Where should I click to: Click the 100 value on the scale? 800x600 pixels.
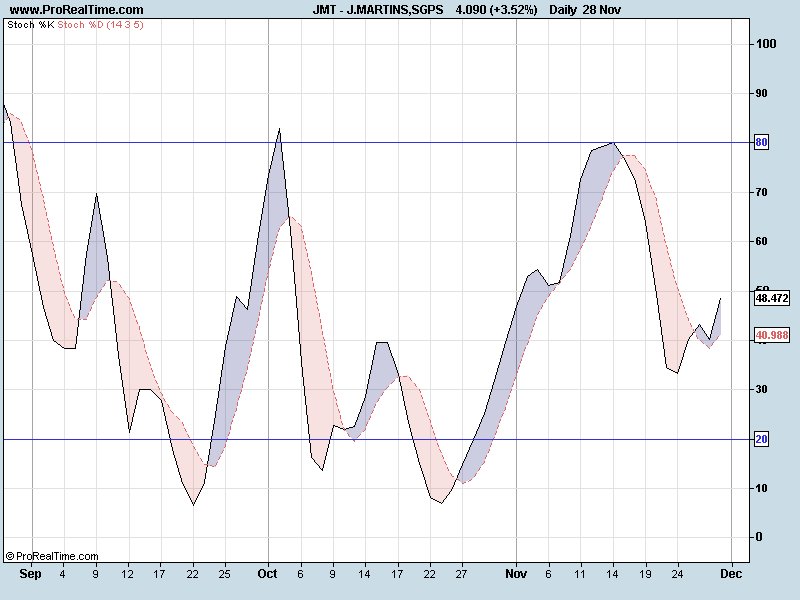(766, 44)
